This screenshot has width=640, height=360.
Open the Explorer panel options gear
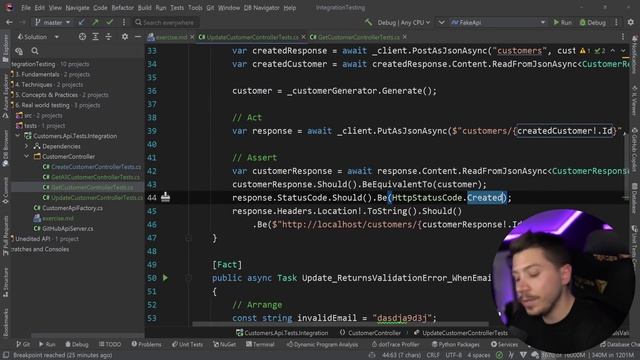(x=124, y=37)
